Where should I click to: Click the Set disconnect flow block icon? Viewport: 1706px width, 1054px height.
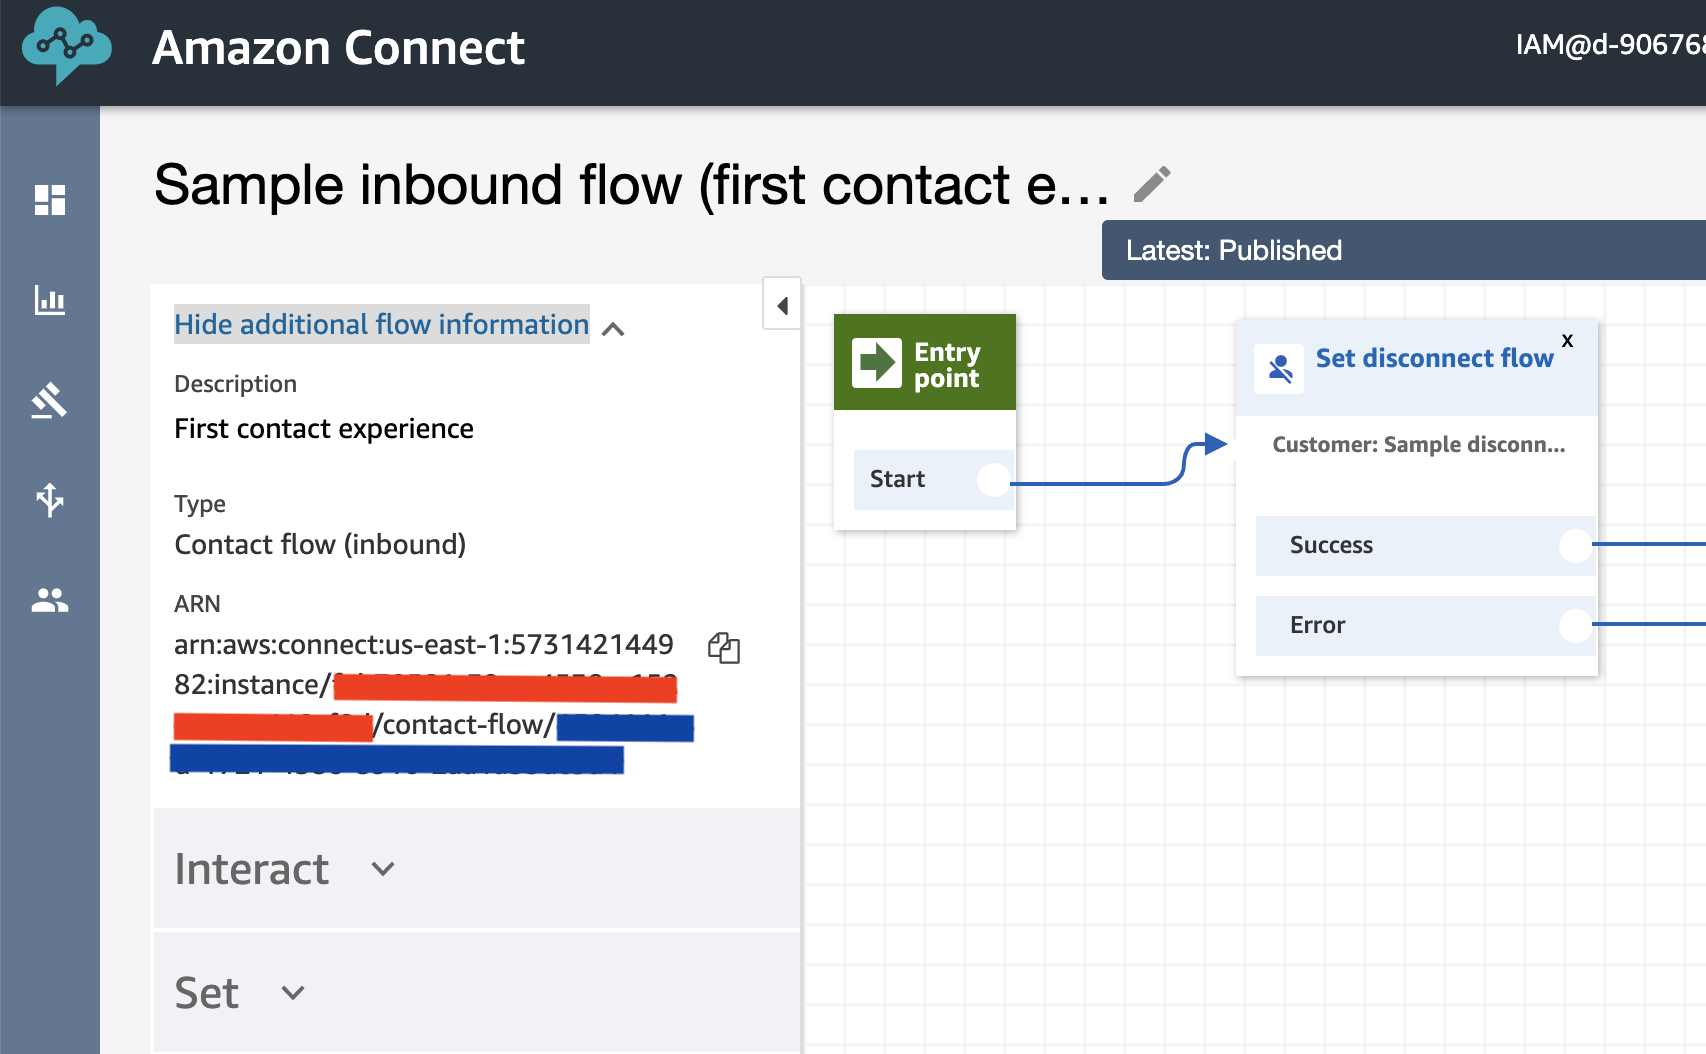(x=1279, y=369)
